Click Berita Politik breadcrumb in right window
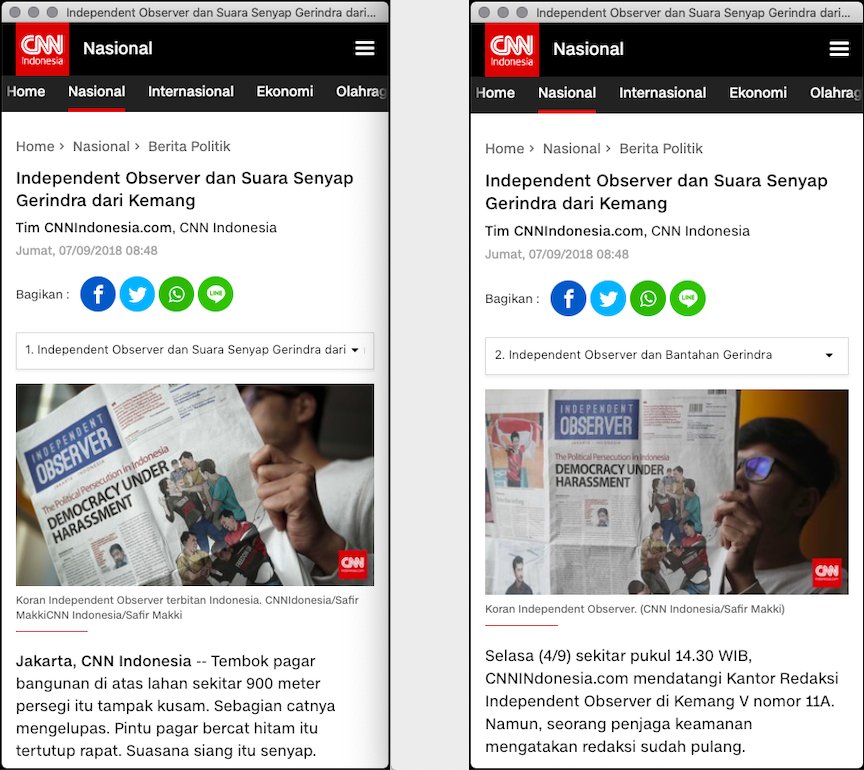864x770 pixels. click(661, 149)
